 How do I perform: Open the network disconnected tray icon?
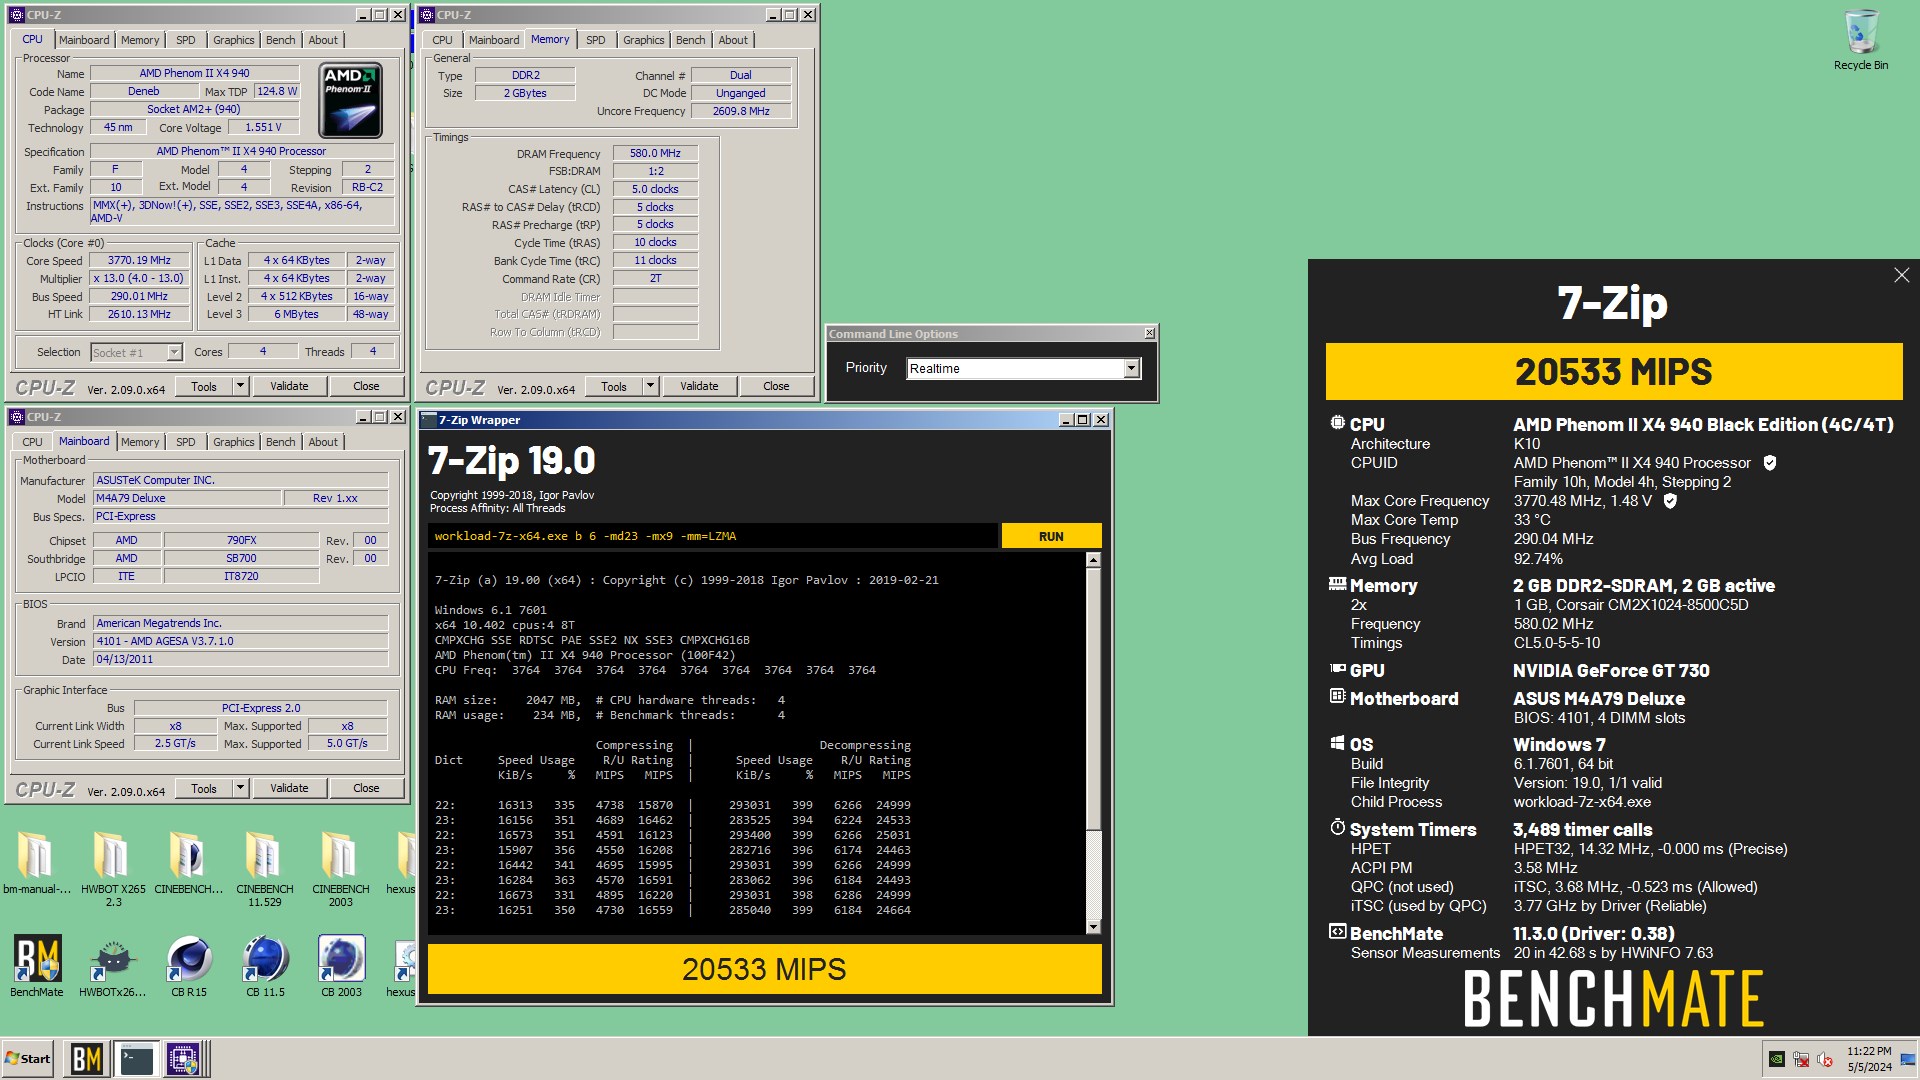[1800, 1059]
